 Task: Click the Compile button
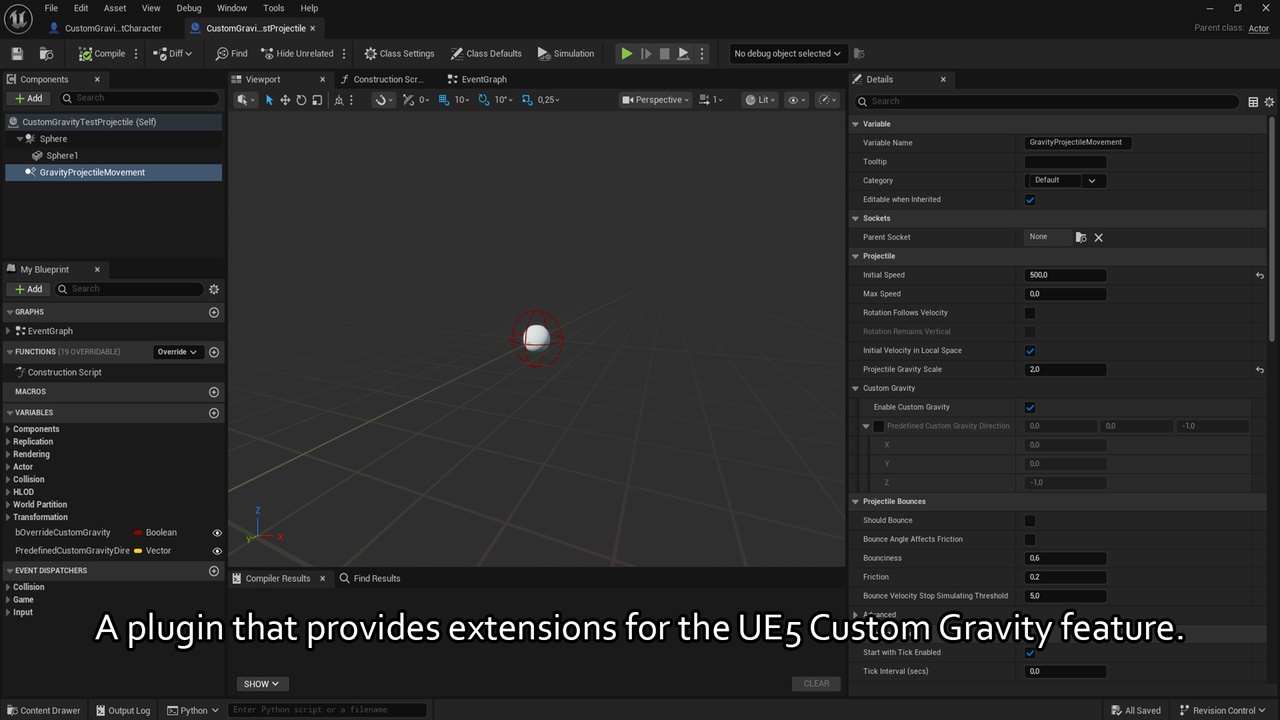pos(103,54)
